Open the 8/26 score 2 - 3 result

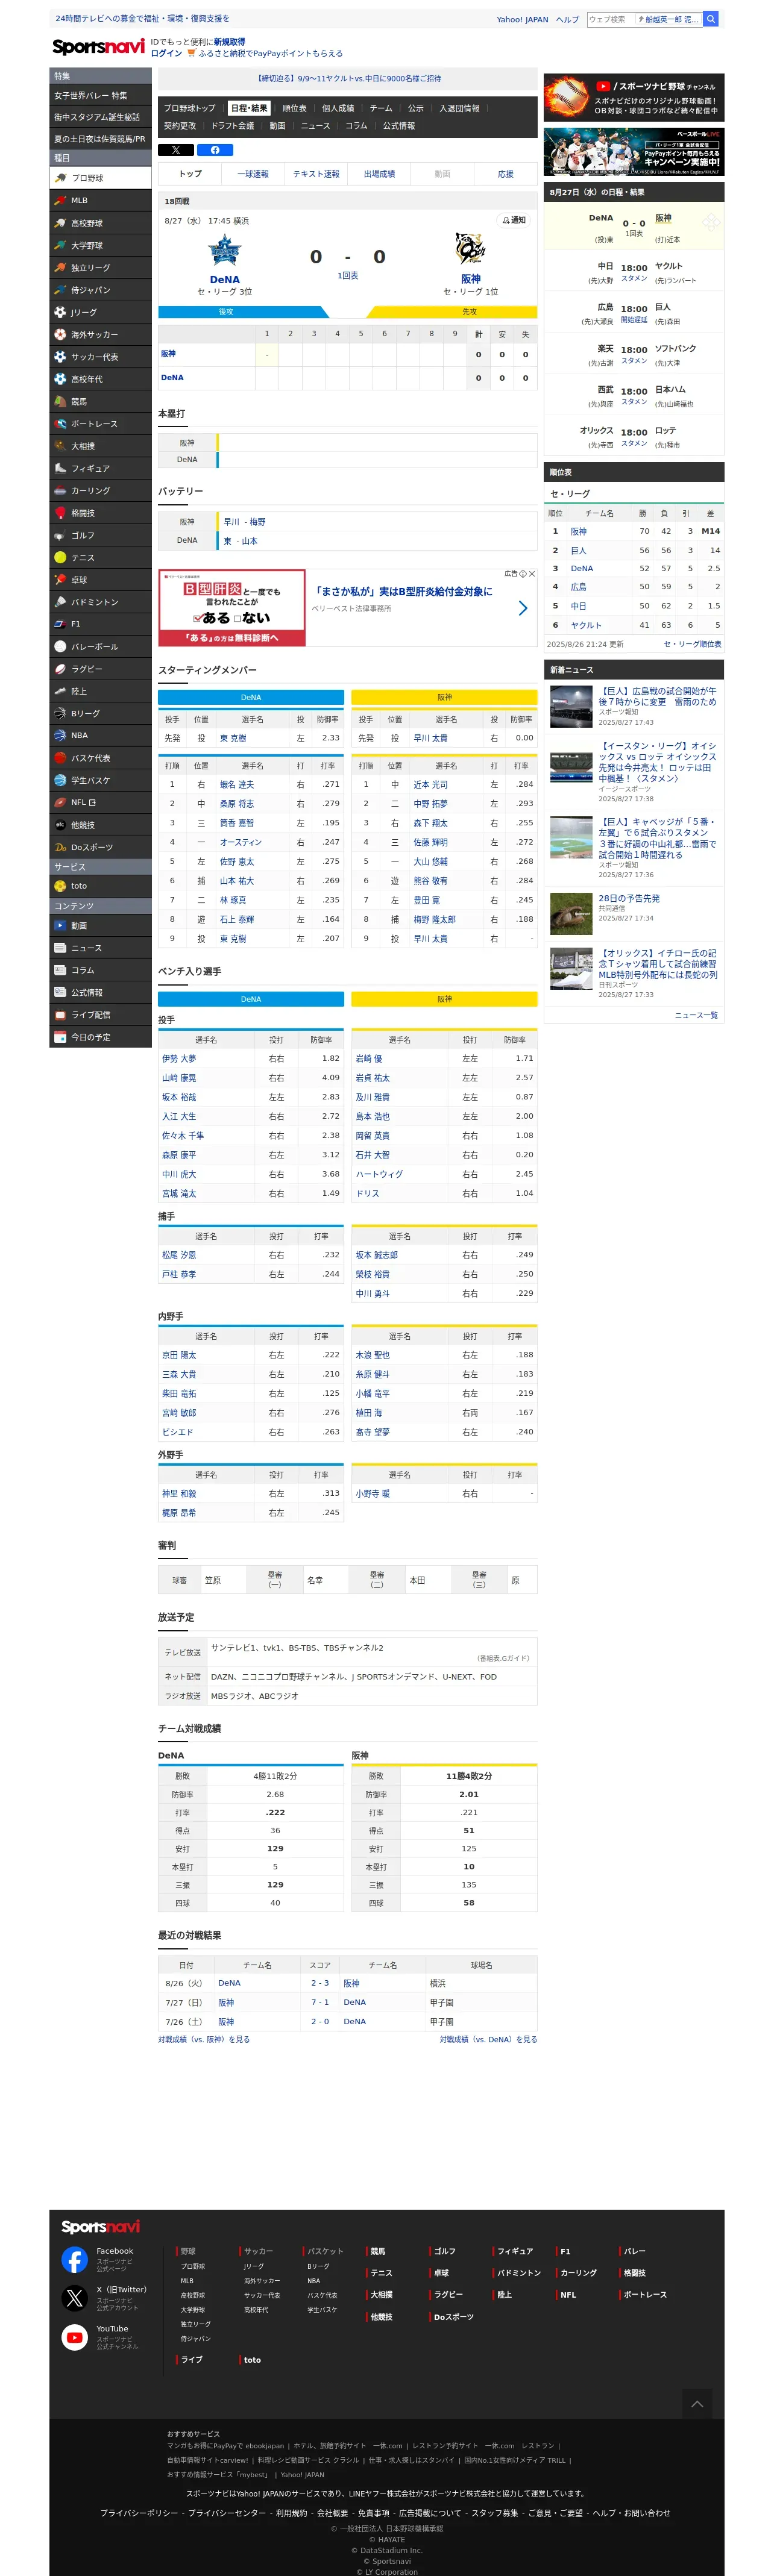tap(320, 1983)
